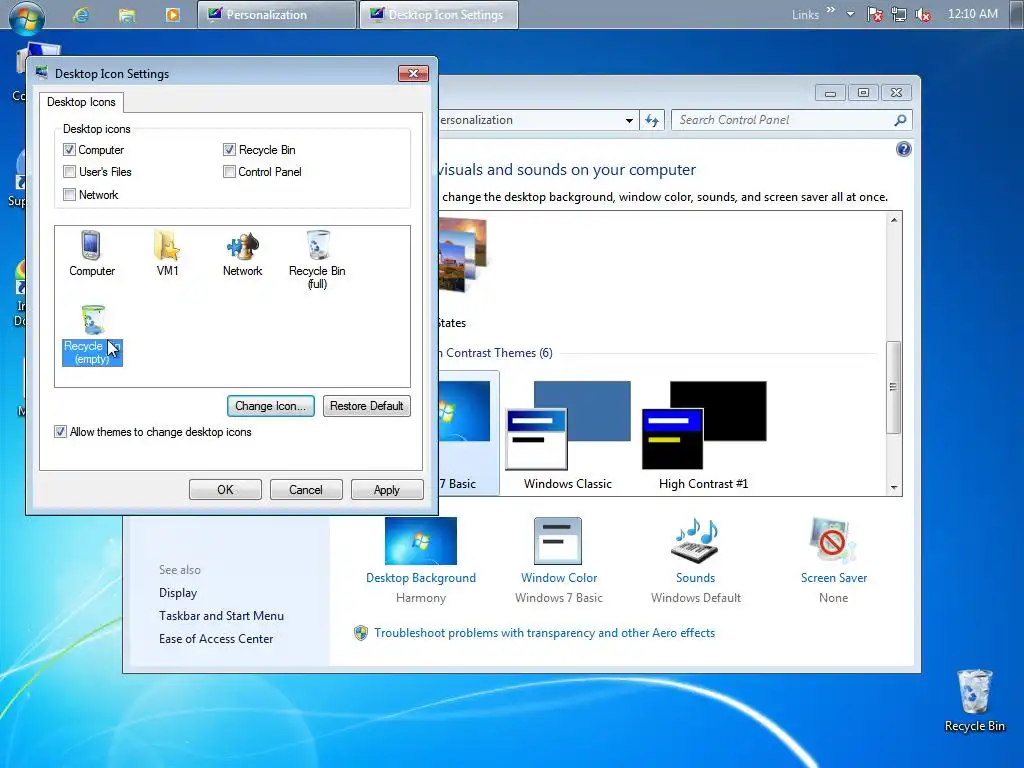This screenshot has width=1024, height=768.
Task: Click the Links toolbar label
Action: pos(805,14)
